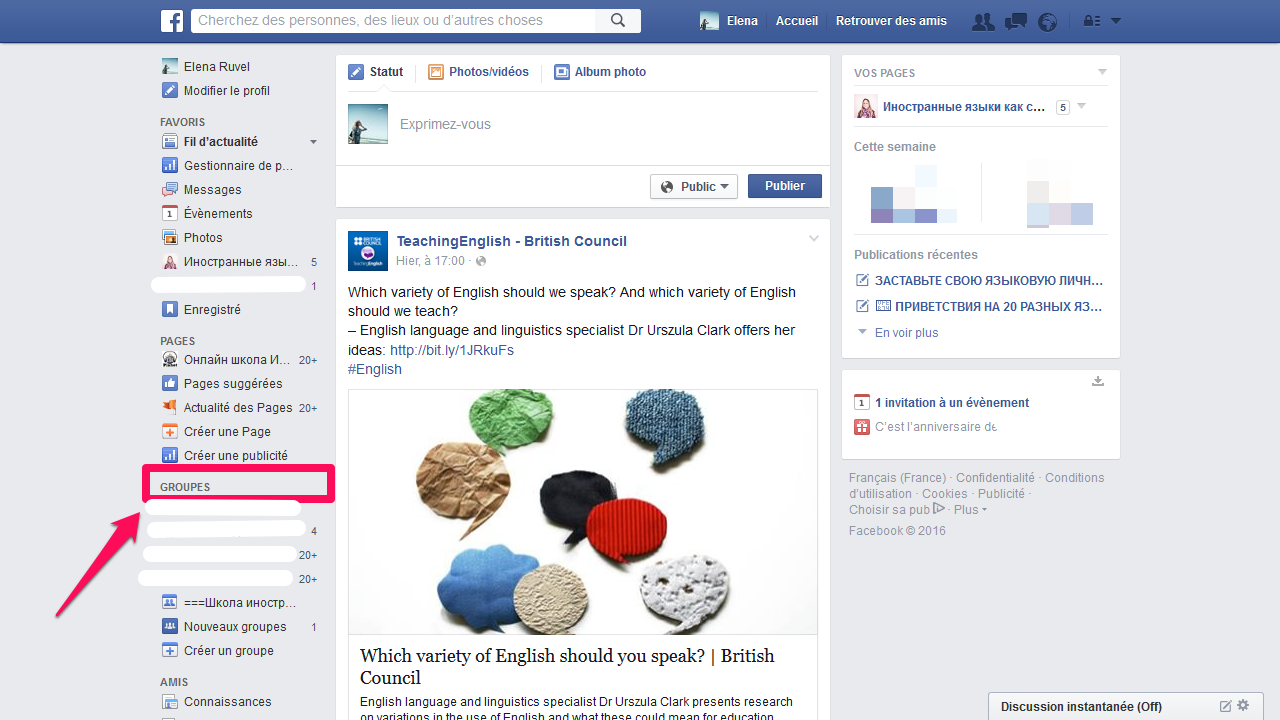Open the bit.ly/1JRkuFs link

click(x=452, y=350)
